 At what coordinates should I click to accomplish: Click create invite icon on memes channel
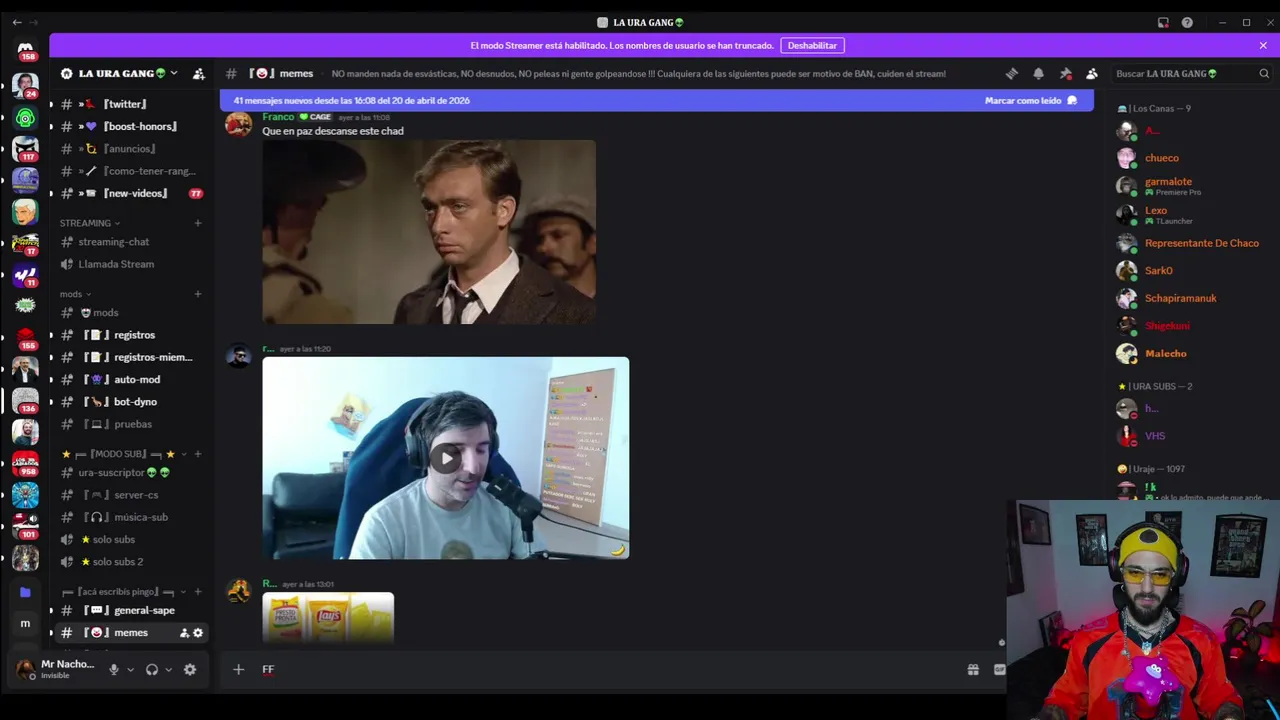click(x=184, y=633)
